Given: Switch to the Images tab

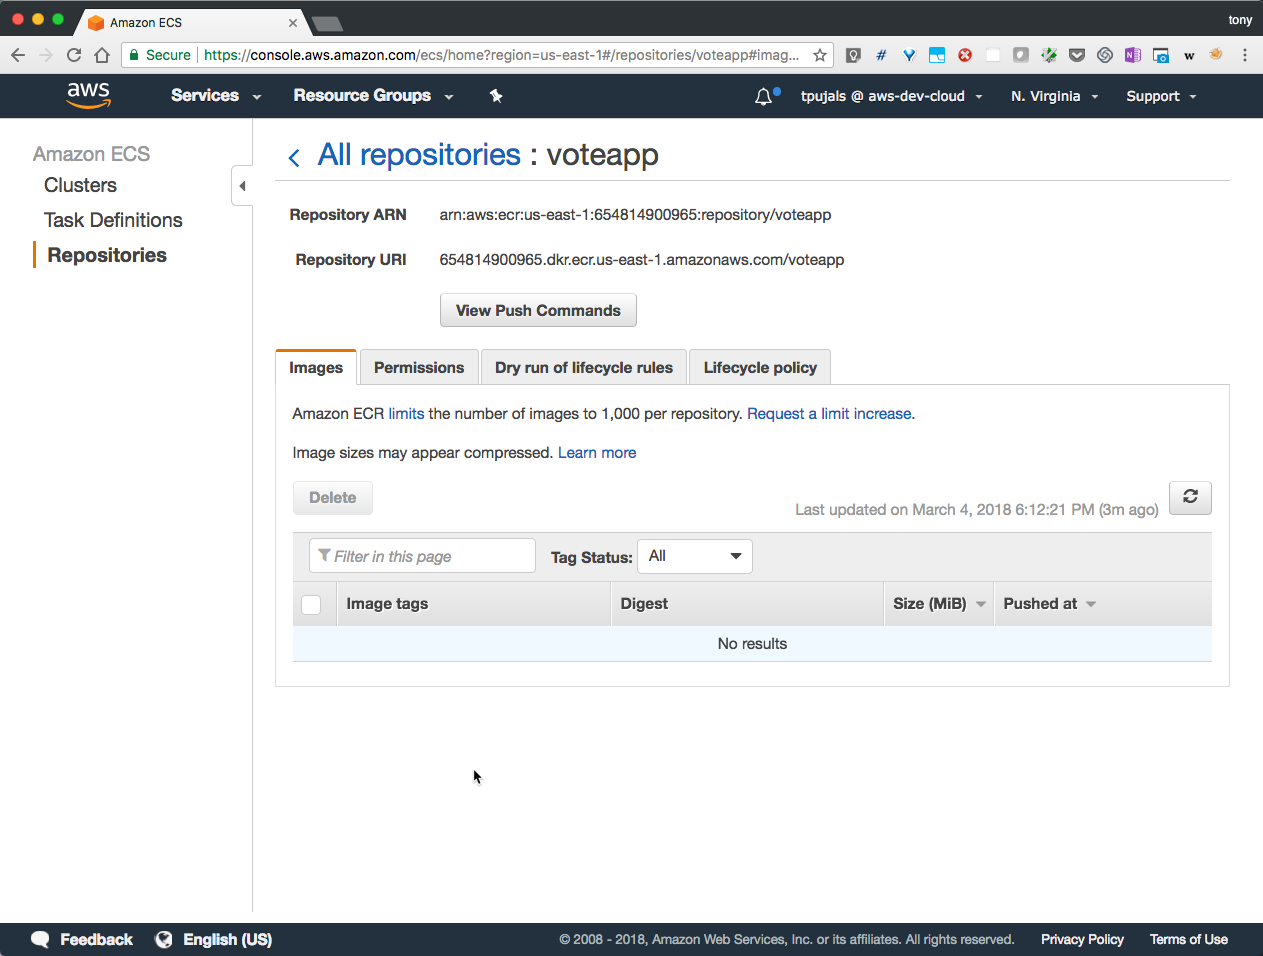Looking at the screenshot, I should point(316,367).
